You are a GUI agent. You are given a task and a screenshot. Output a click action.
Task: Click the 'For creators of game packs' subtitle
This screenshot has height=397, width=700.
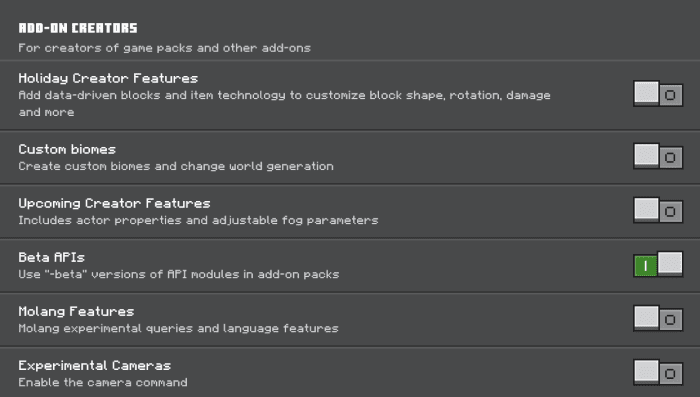click(164, 48)
